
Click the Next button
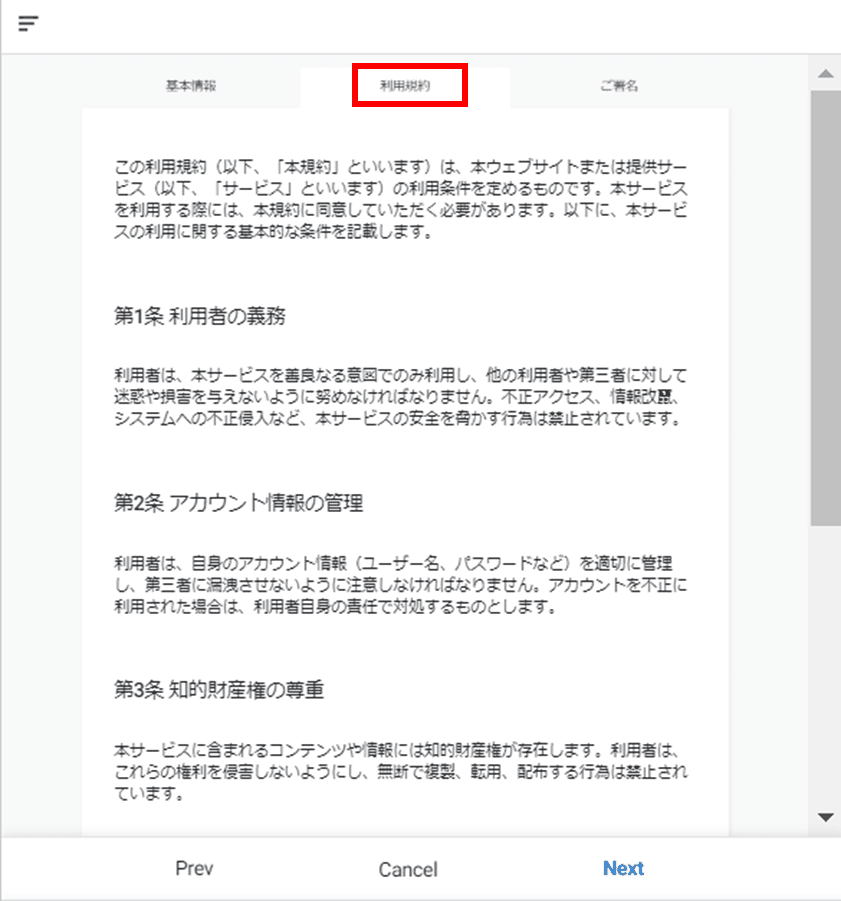pyautogui.click(x=623, y=868)
